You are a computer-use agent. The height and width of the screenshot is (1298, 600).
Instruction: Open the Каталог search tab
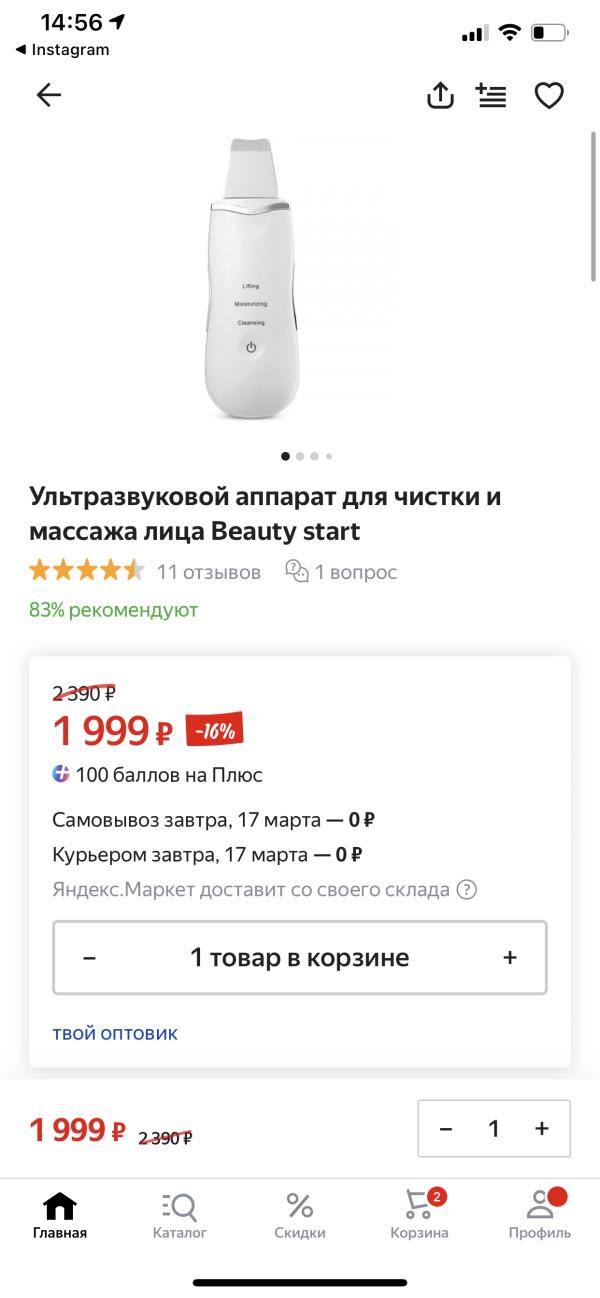180,1215
